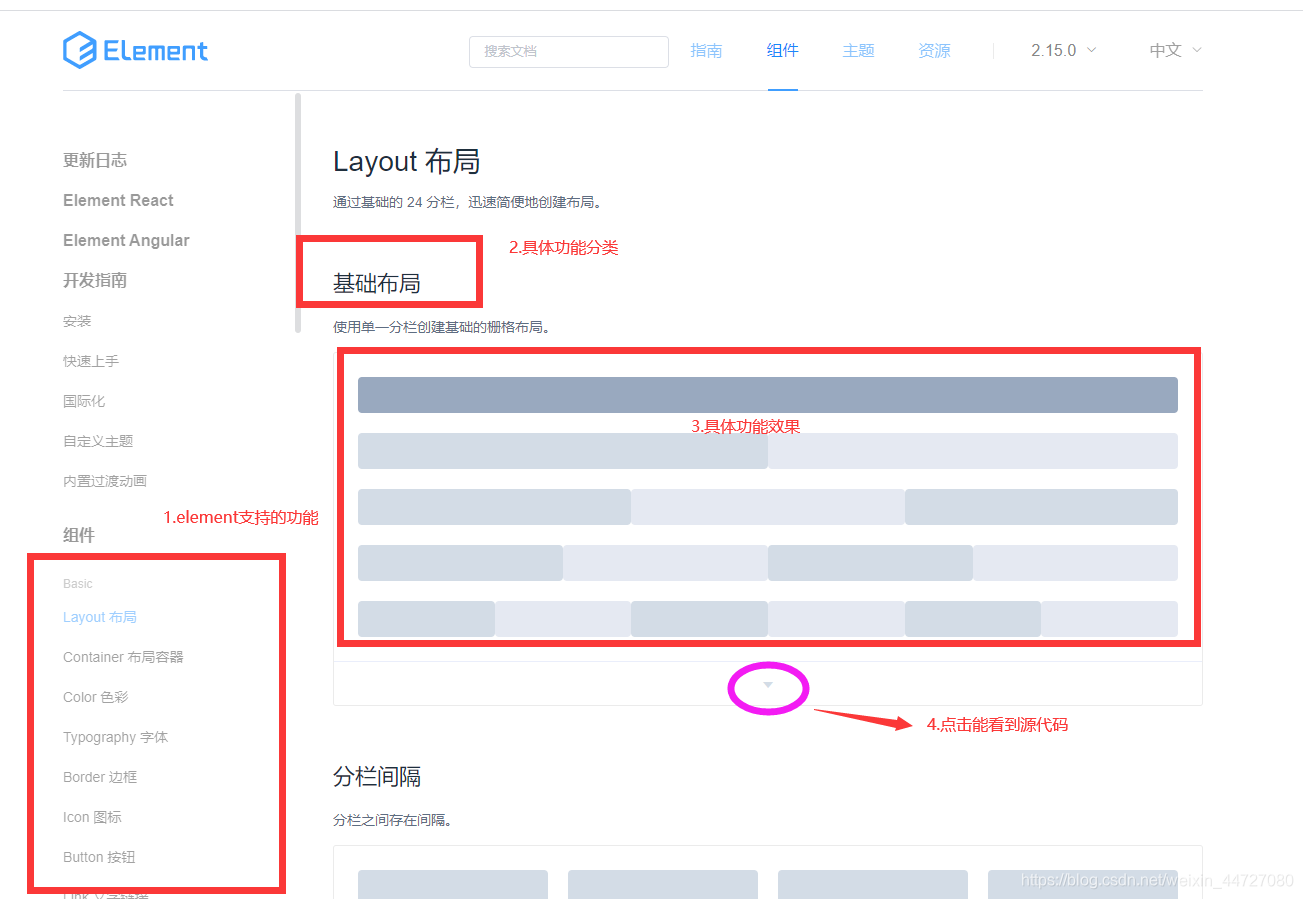Click the 分栏间隔 section heading
The image size is (1303, 899).
pyautogui.click(x=377, y=776)
